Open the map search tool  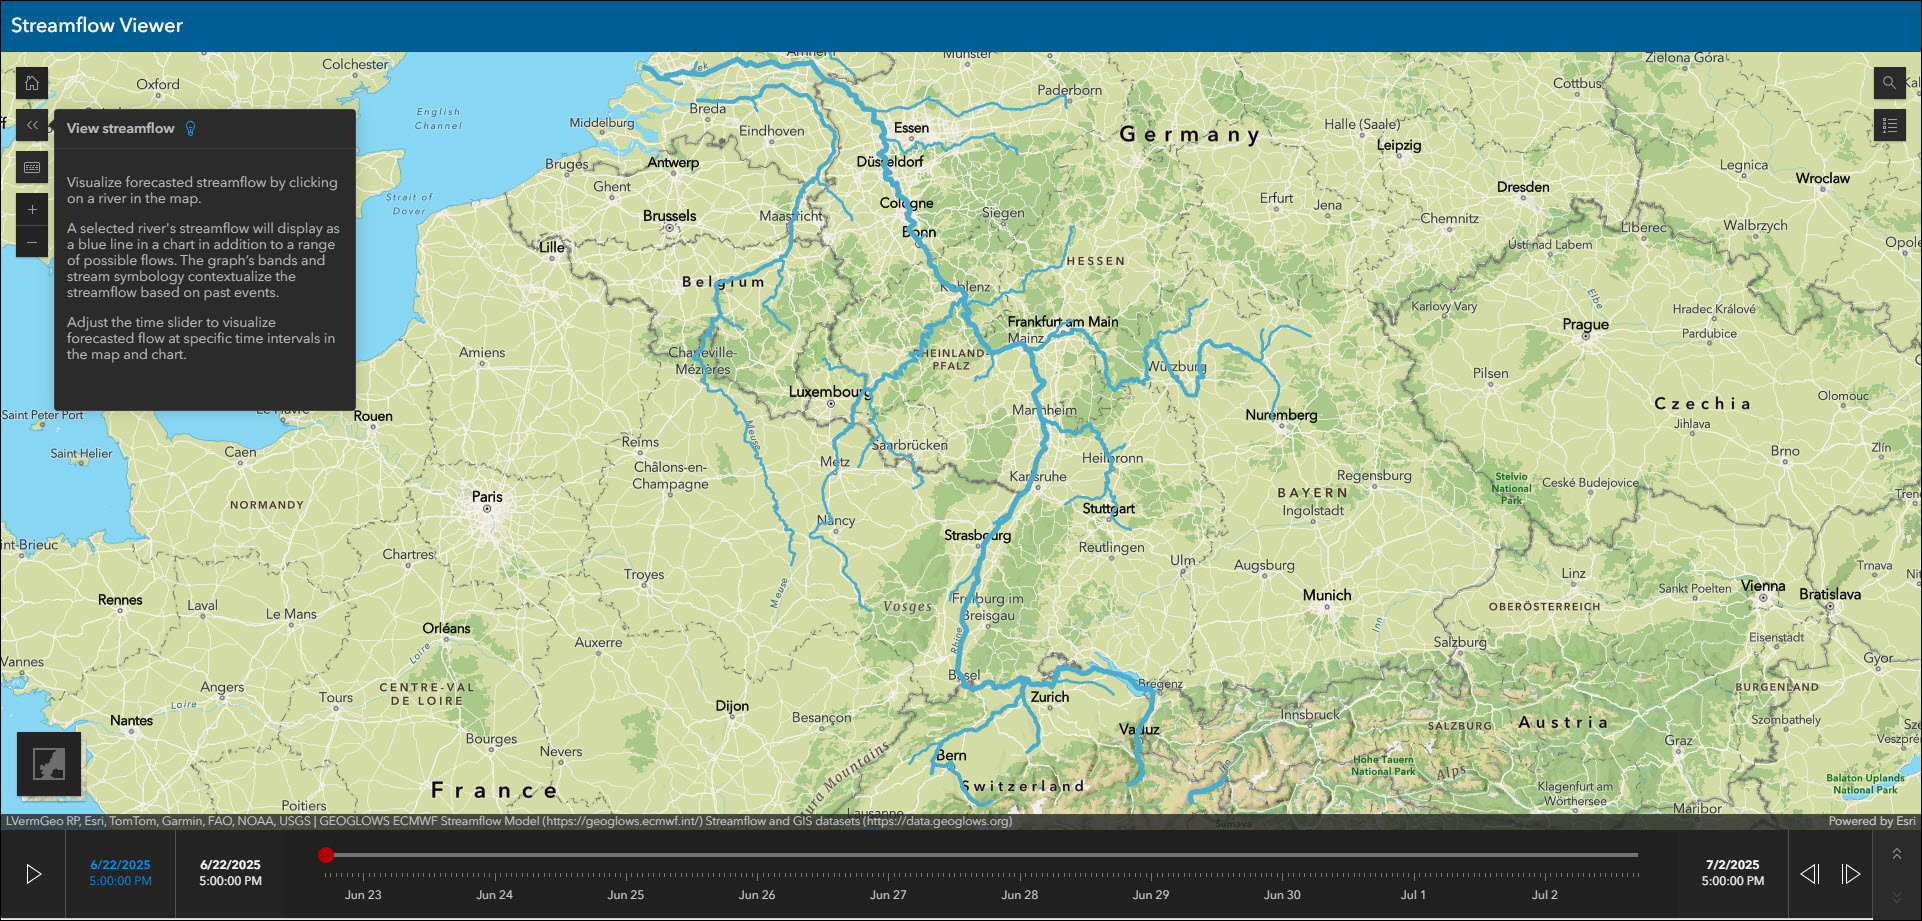coord(1889,83)
